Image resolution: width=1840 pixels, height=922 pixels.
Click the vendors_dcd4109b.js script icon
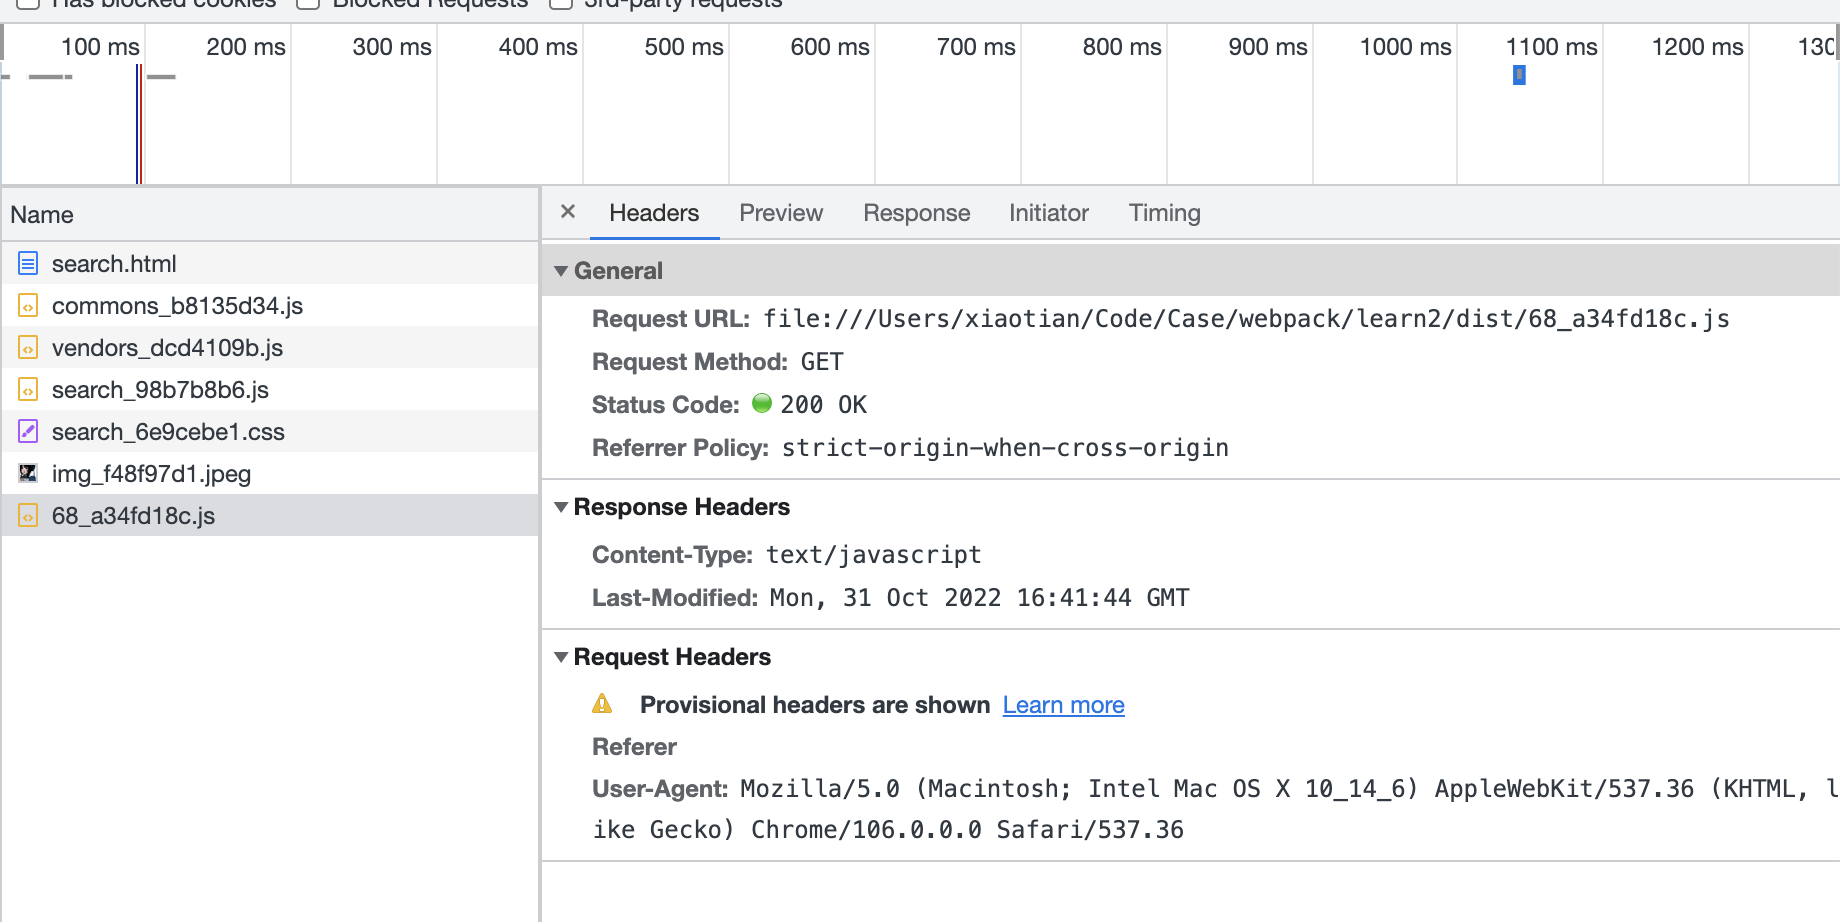pyautogui.click(x=28, y=348)
